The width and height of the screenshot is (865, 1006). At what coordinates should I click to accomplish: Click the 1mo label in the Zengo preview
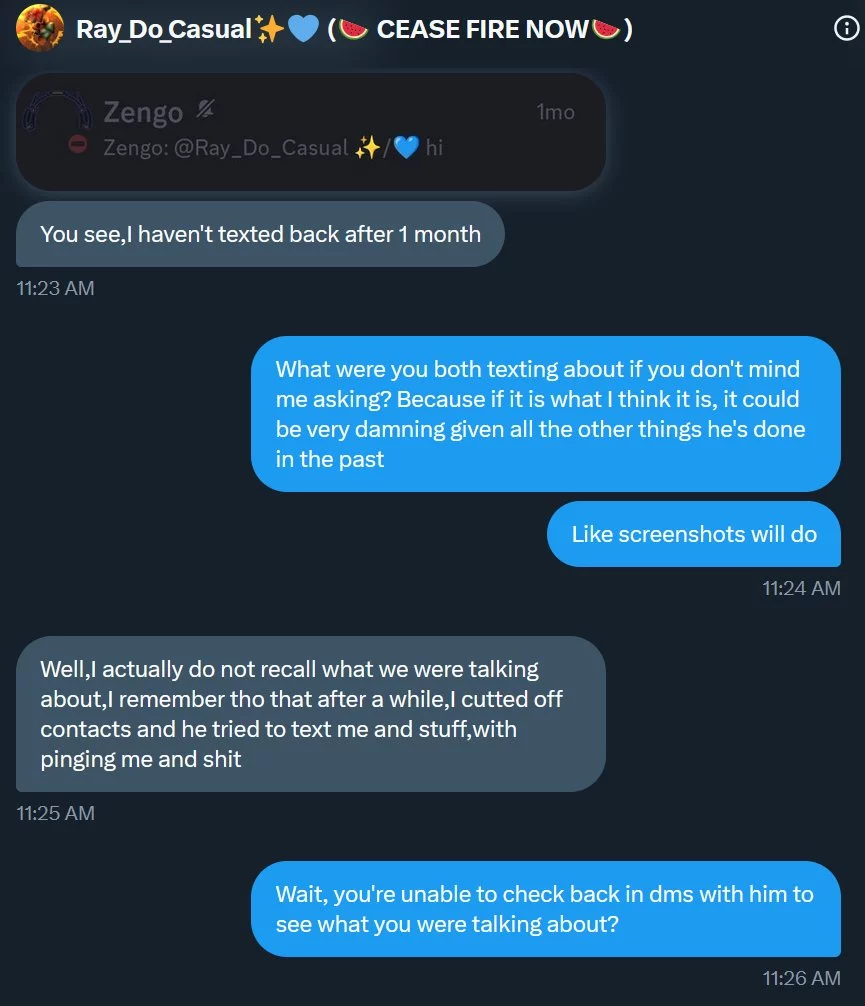555,112
